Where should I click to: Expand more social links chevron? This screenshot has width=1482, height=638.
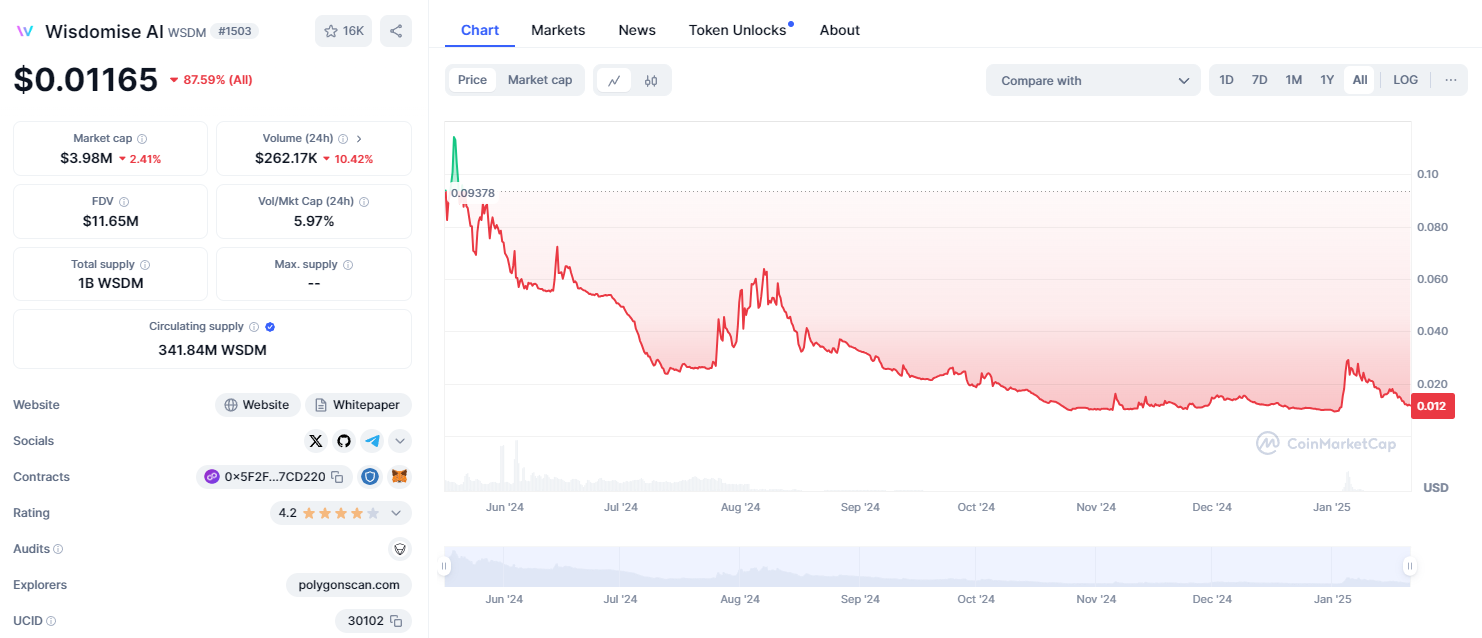point(400,441)
